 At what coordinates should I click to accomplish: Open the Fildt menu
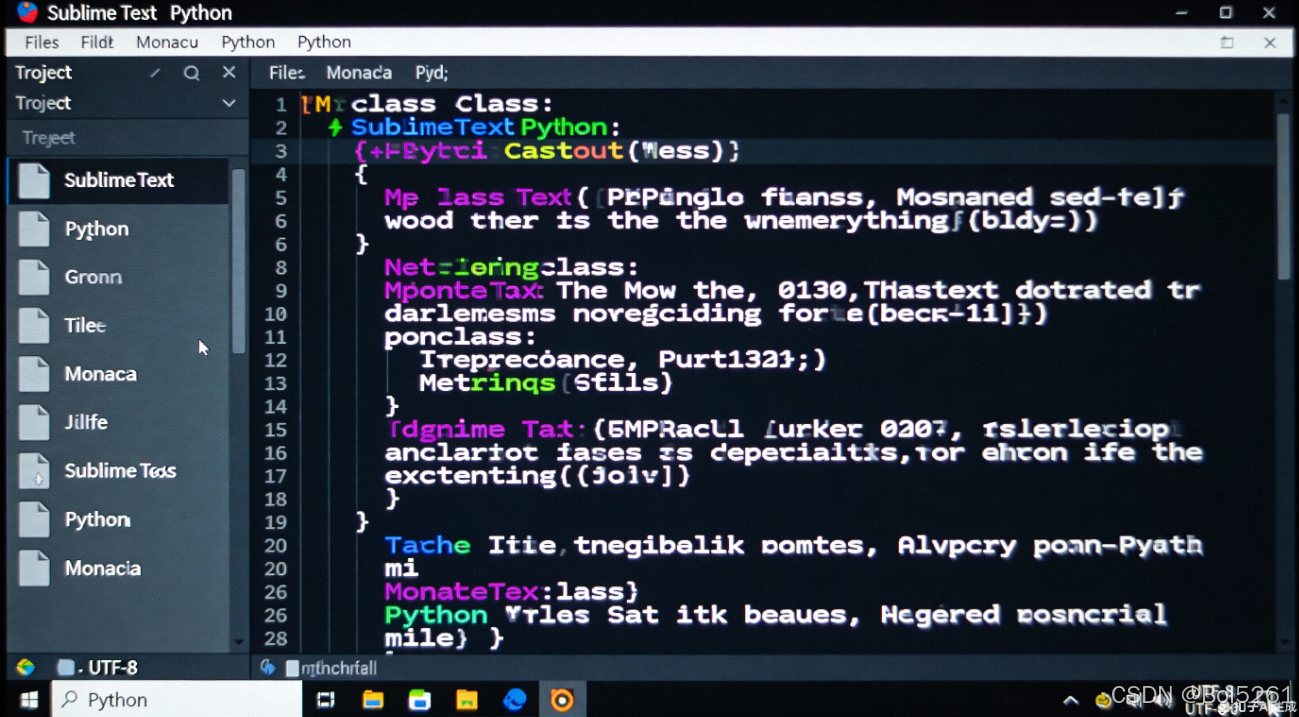(x=97, y=42)
